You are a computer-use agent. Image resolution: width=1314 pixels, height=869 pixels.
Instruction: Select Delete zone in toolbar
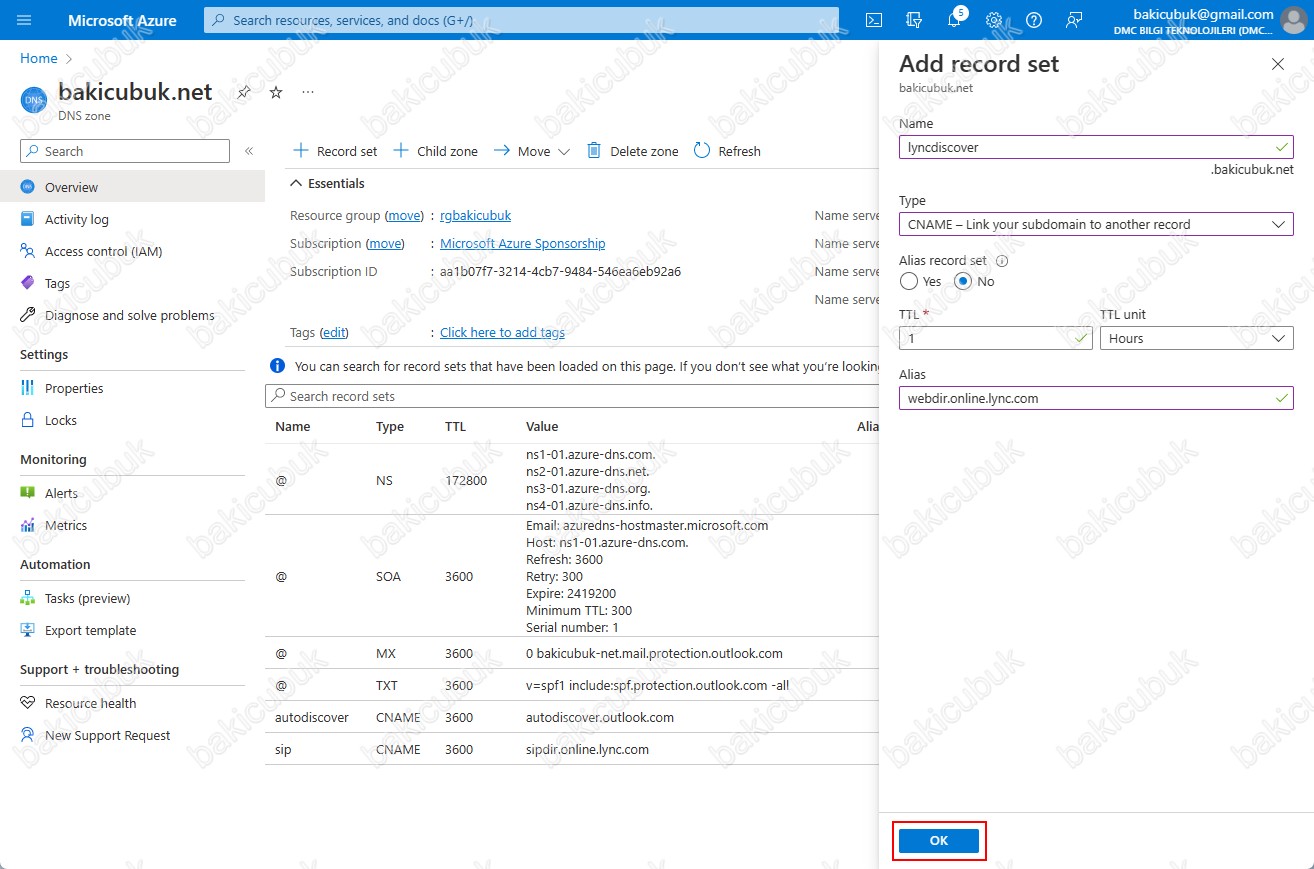tap(632, 151)
